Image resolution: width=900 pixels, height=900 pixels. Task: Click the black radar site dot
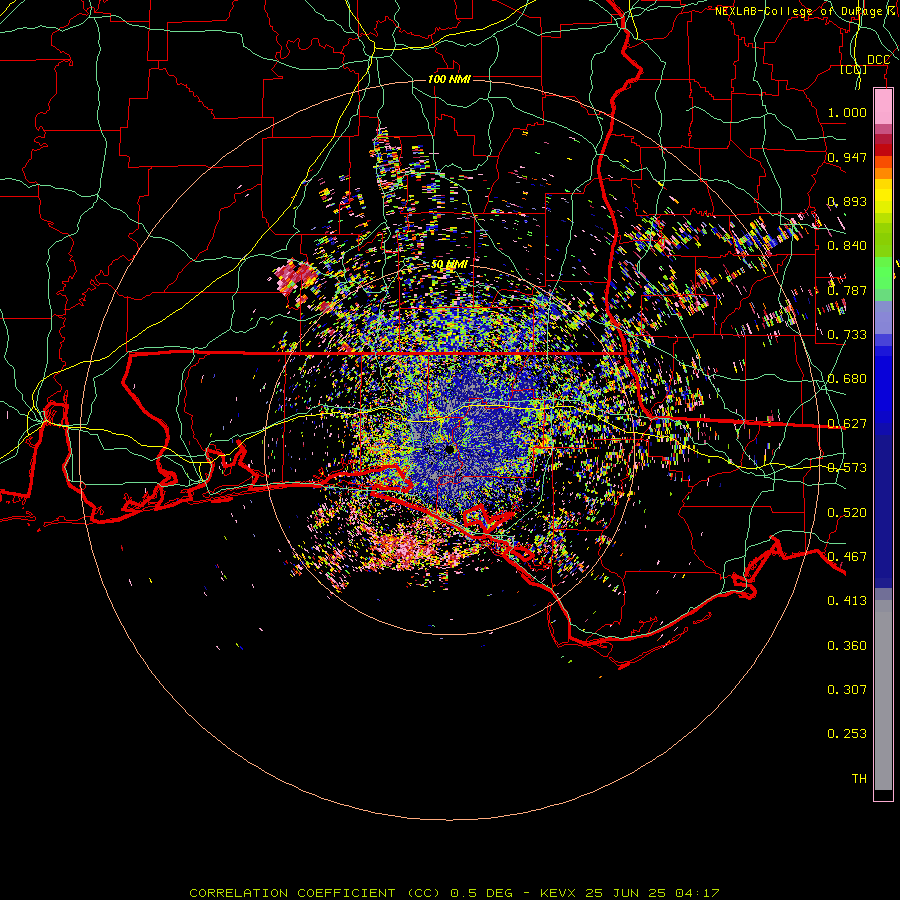pos(449,449)
